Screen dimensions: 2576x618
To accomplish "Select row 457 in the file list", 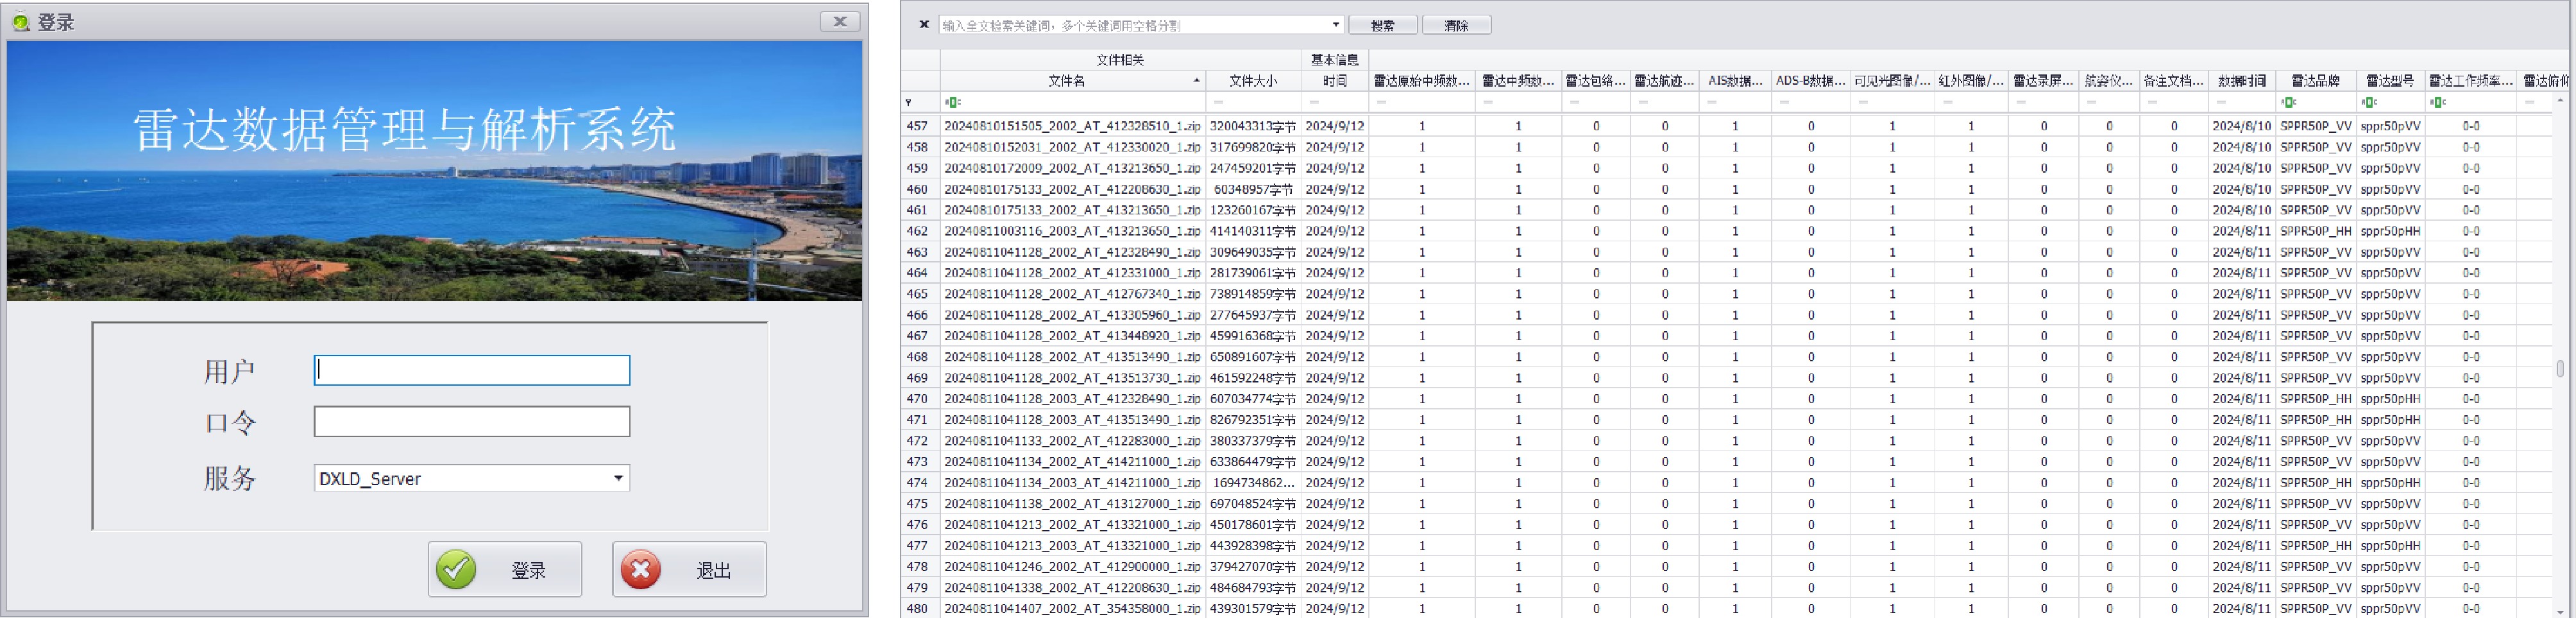I will pos(1071,126).
